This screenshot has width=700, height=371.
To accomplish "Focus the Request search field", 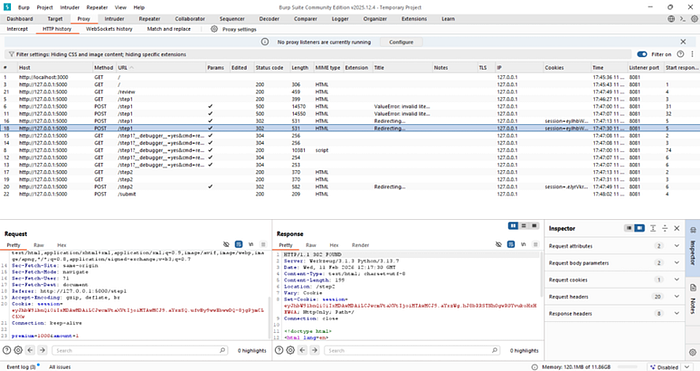I will click(140, 350).
